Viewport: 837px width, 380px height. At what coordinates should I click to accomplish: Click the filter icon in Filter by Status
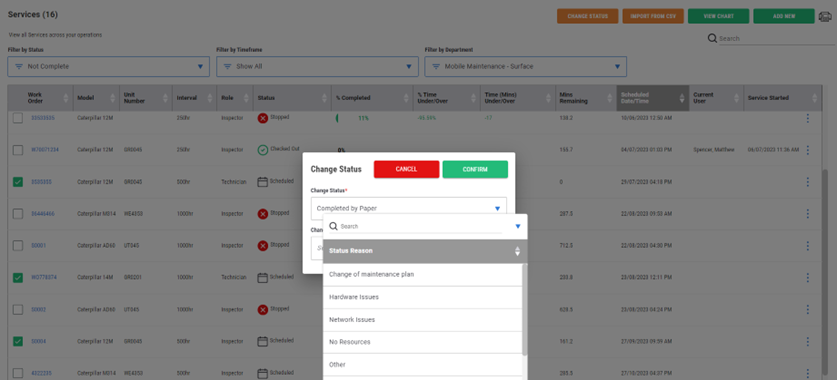[x=19, y=67]
